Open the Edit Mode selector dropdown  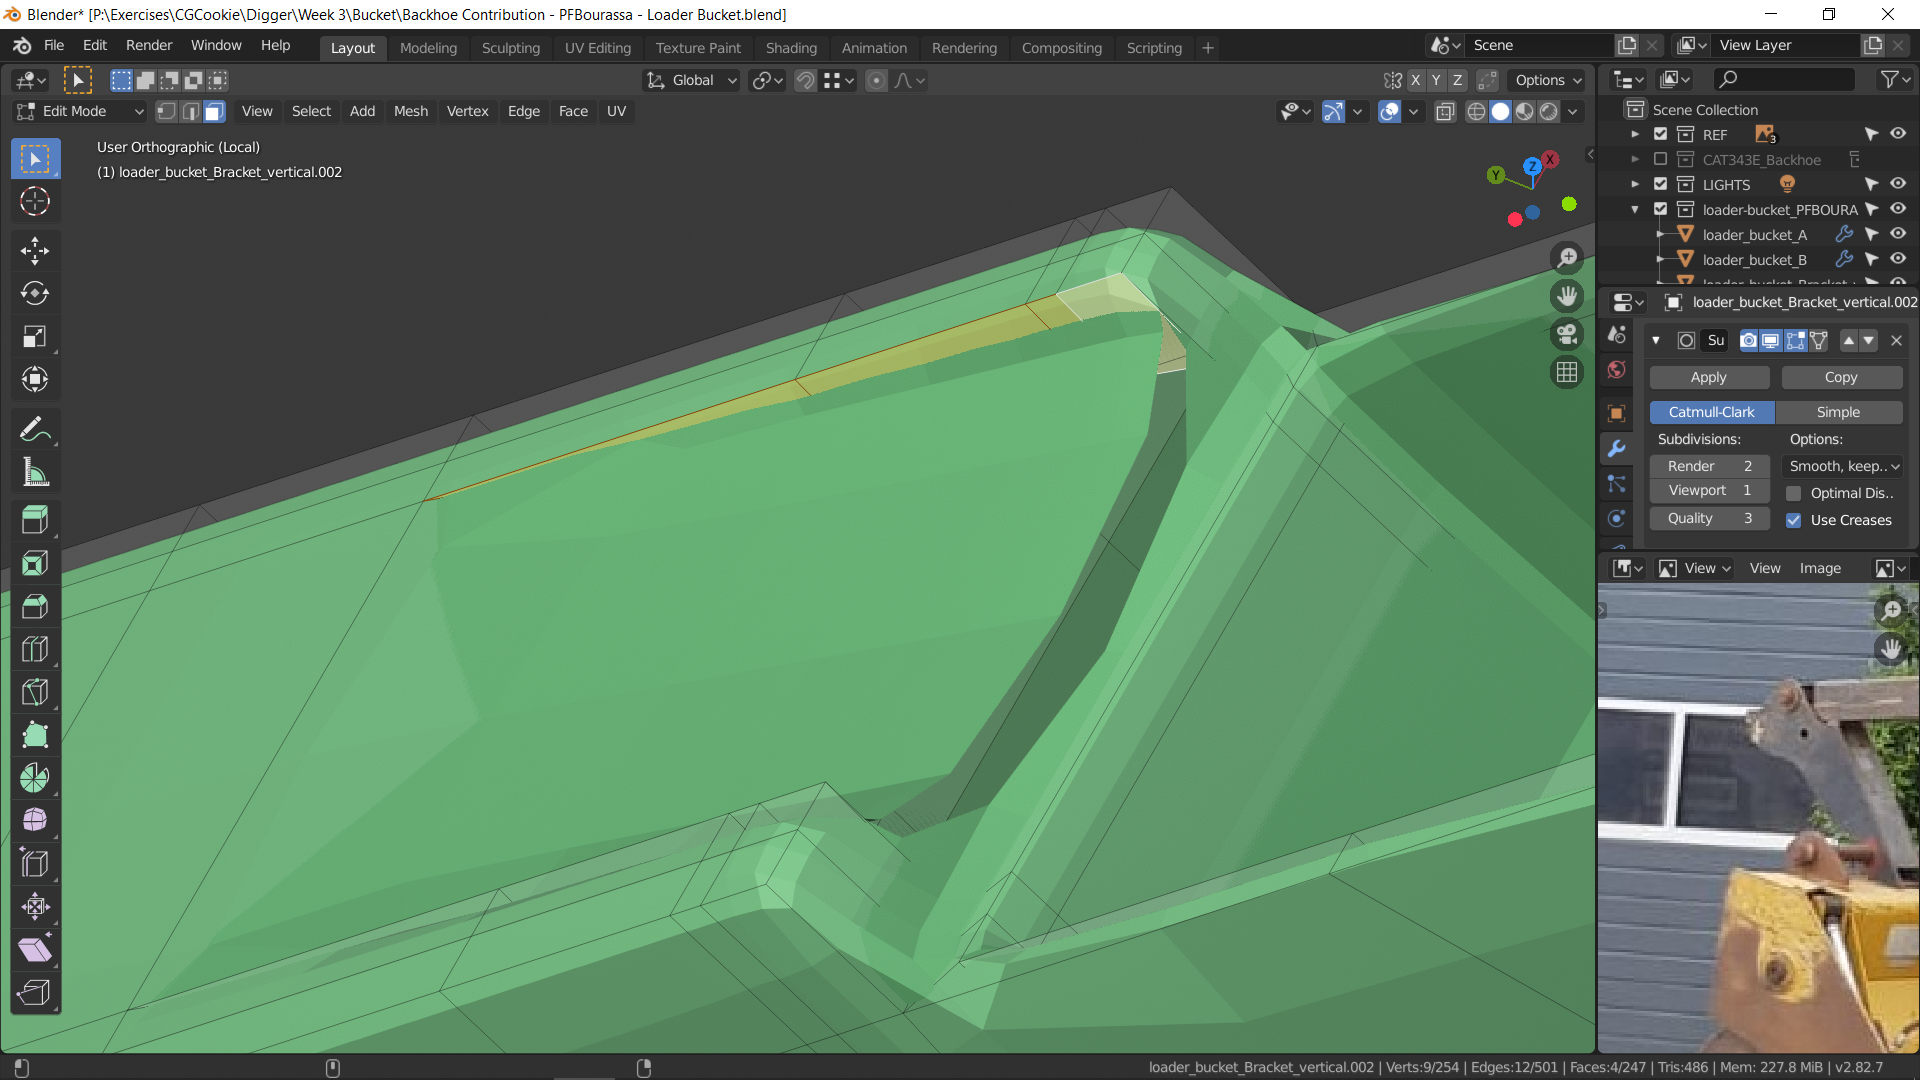(80, 111)
